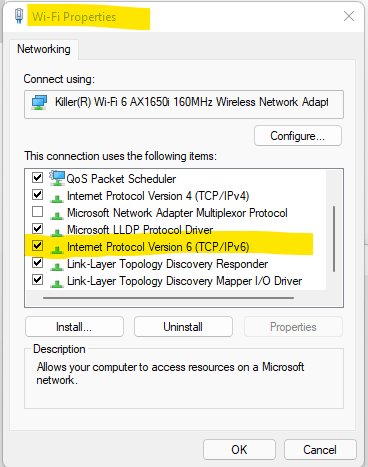The image size is (368, 467).
Task: Uncheck QoS Packet Scheduler checkbox
Action: tap(37, 177)
